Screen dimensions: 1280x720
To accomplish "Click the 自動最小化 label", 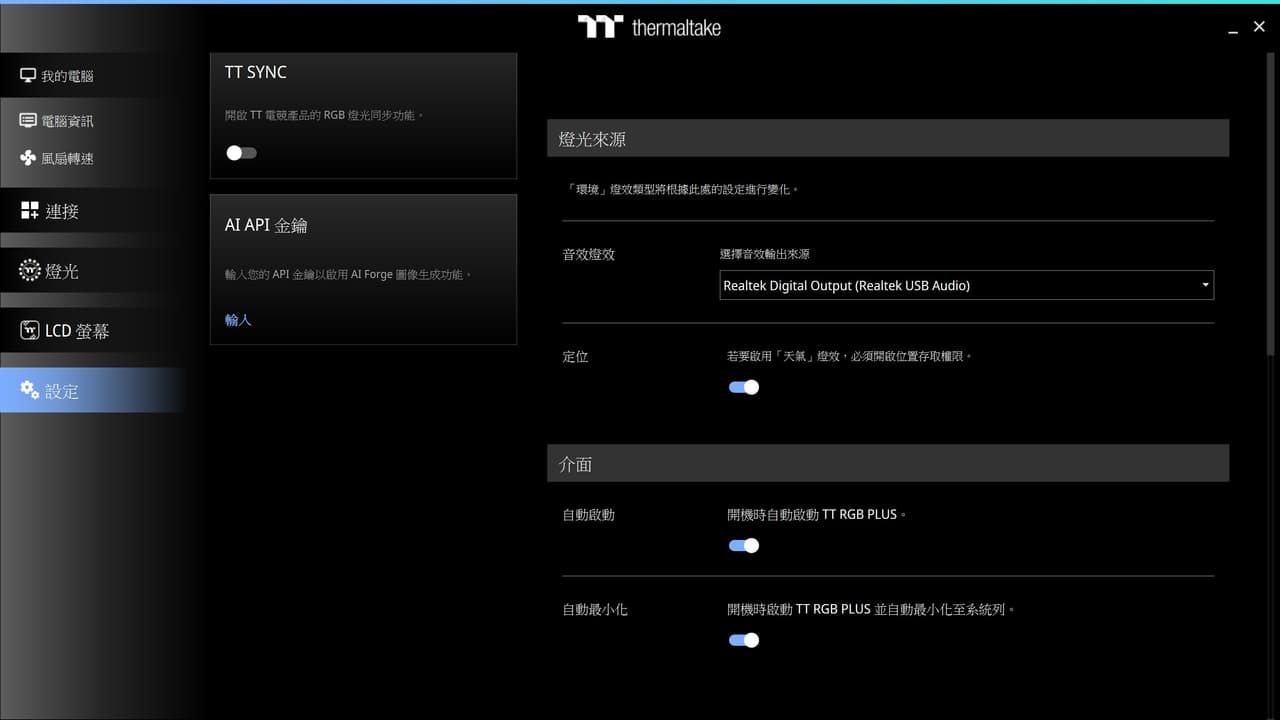I will point(595,609).
